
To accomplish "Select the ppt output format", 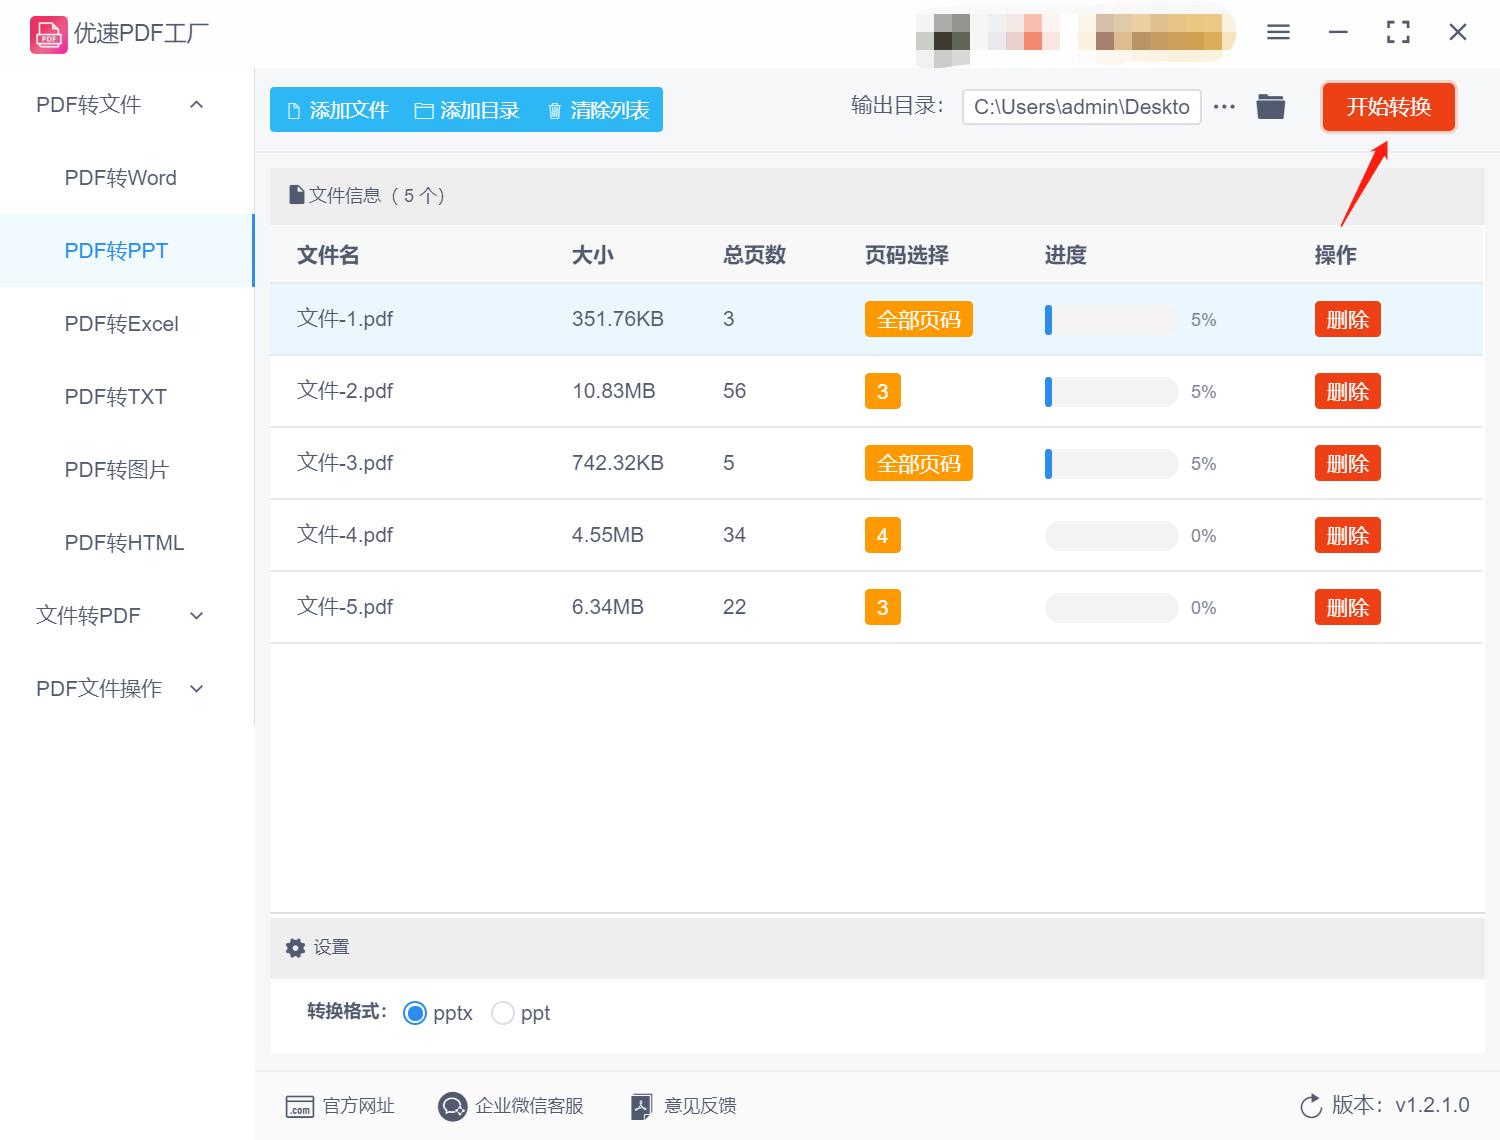I will [x=503, y=1013].
